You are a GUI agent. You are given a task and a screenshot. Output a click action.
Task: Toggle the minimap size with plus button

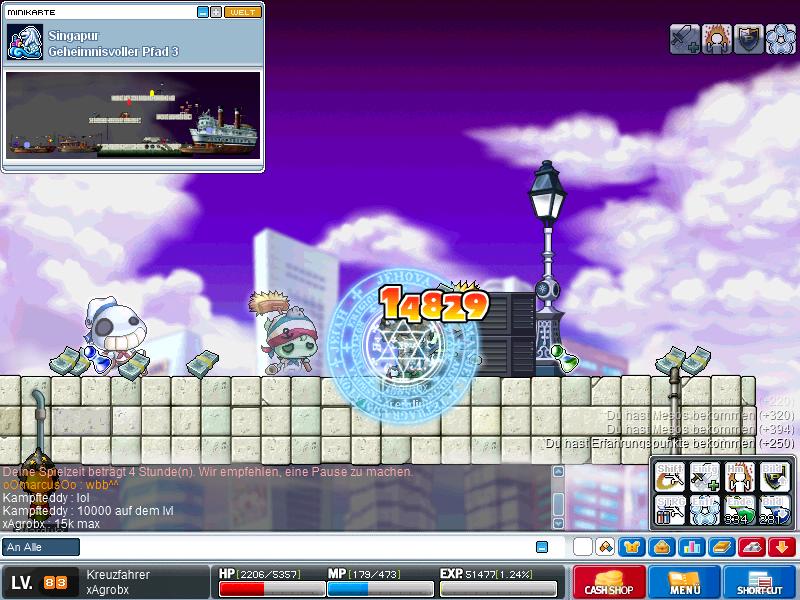[x=216, y=12]
